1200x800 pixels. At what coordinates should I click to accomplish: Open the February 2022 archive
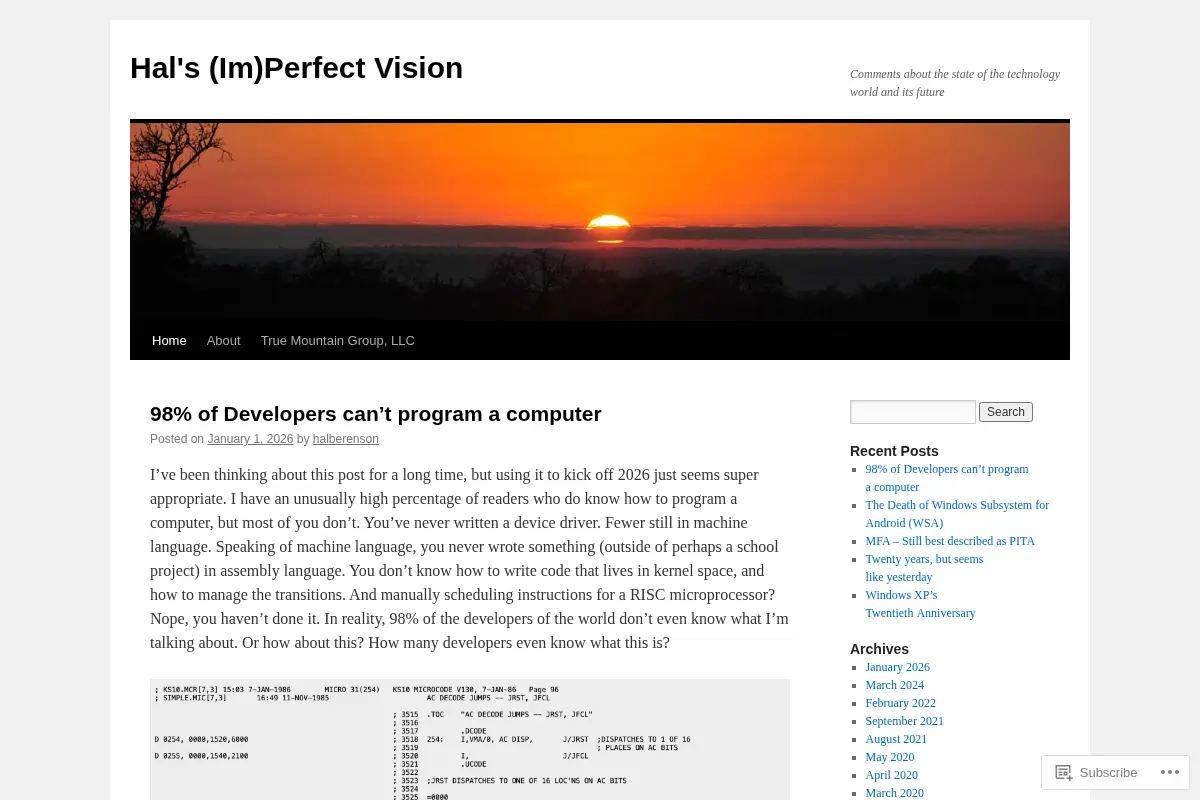(x=900, y=703)
